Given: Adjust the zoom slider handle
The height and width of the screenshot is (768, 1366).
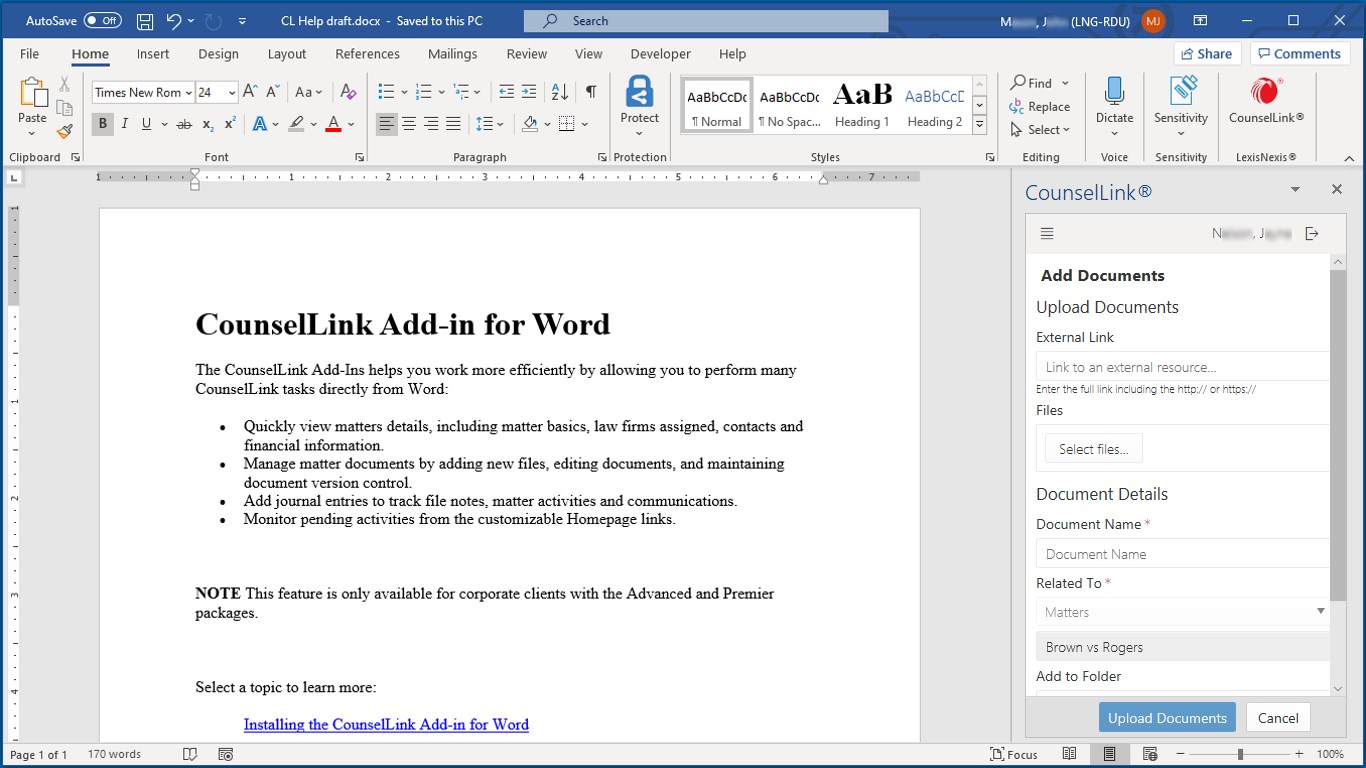Looking at the screenshot, I should [1240, 754].
